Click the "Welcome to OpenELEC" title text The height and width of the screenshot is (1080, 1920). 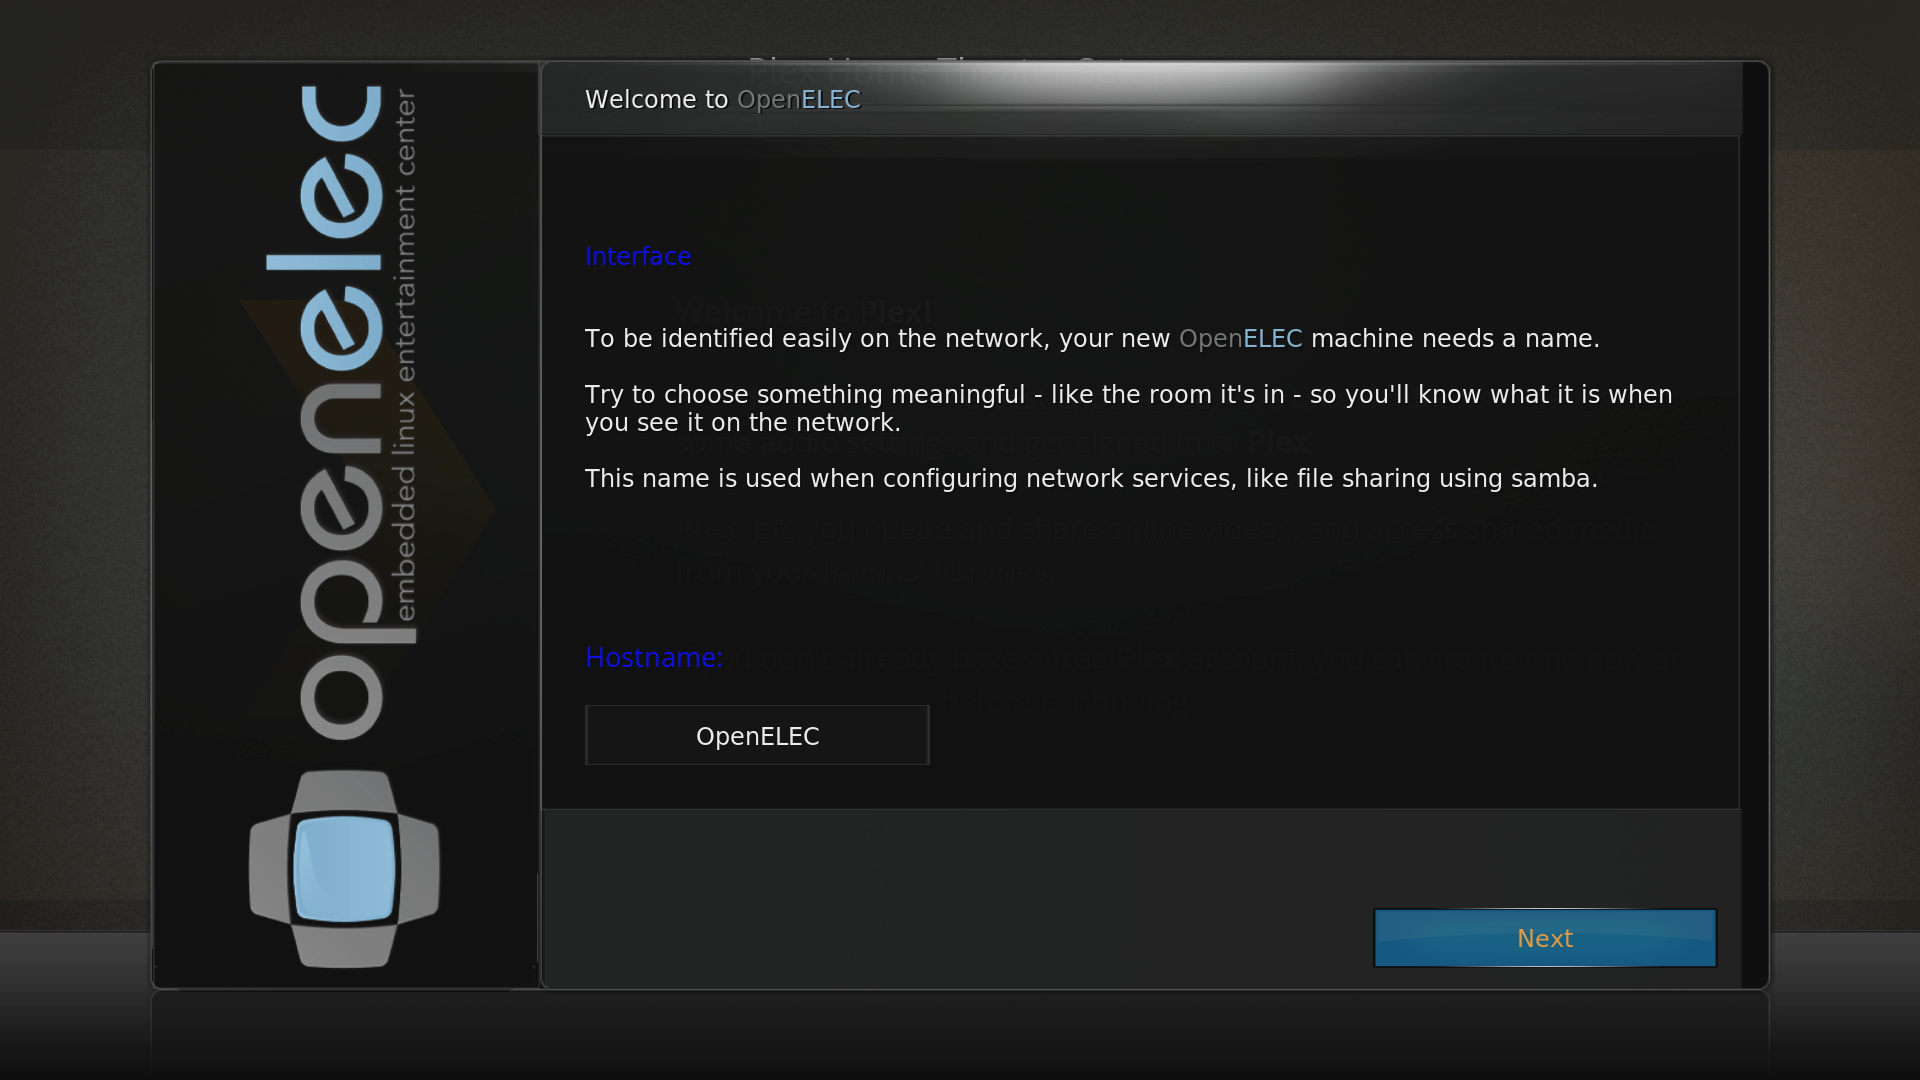tap(722, 99)
